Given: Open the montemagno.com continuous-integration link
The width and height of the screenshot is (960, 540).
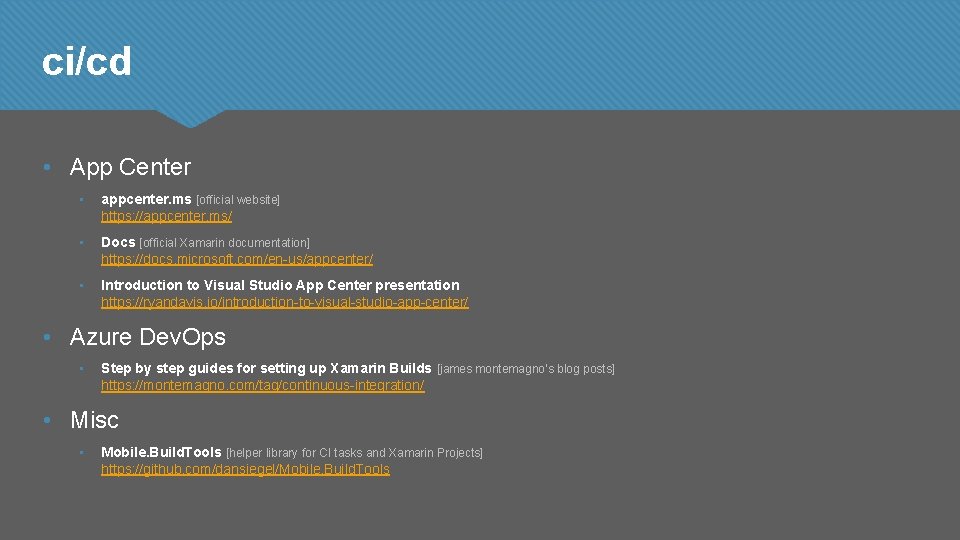Looking at the screenshot, I should (x=263, y=385).
